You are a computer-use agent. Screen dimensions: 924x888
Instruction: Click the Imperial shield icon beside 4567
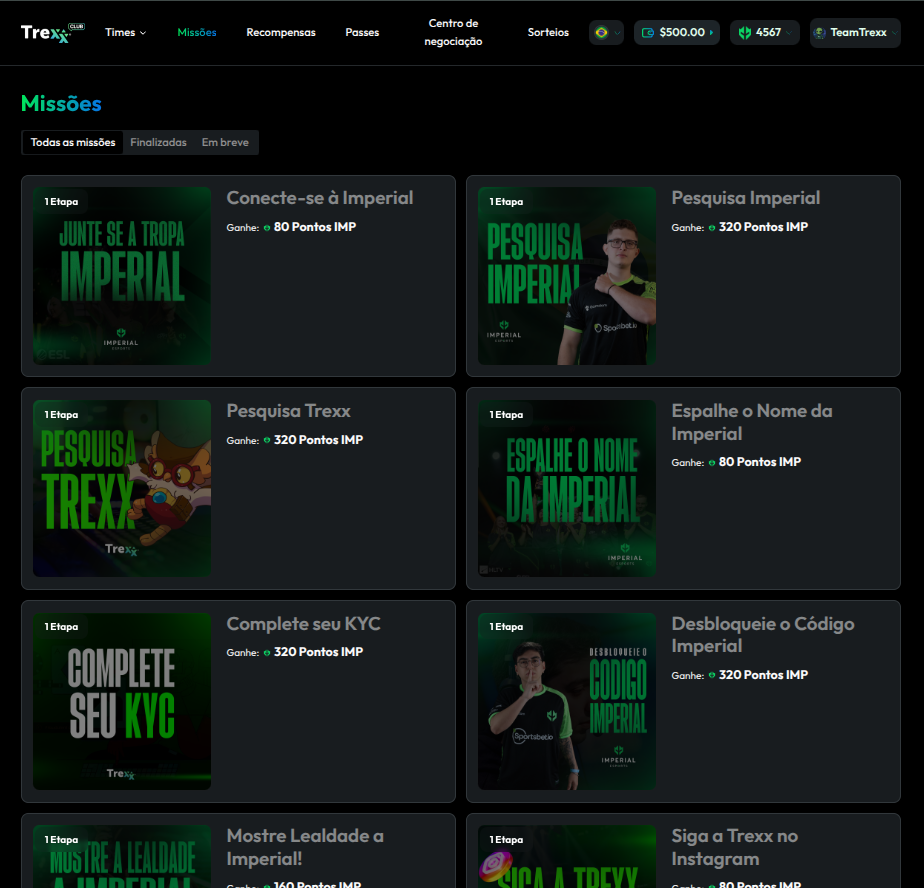(745, 32)
